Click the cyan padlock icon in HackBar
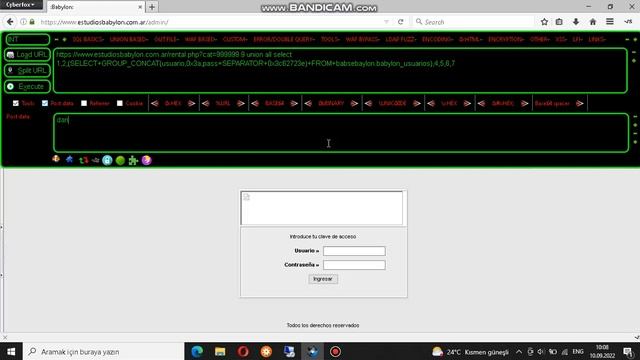Screen dimensions: 640x360 pos(107,160)
